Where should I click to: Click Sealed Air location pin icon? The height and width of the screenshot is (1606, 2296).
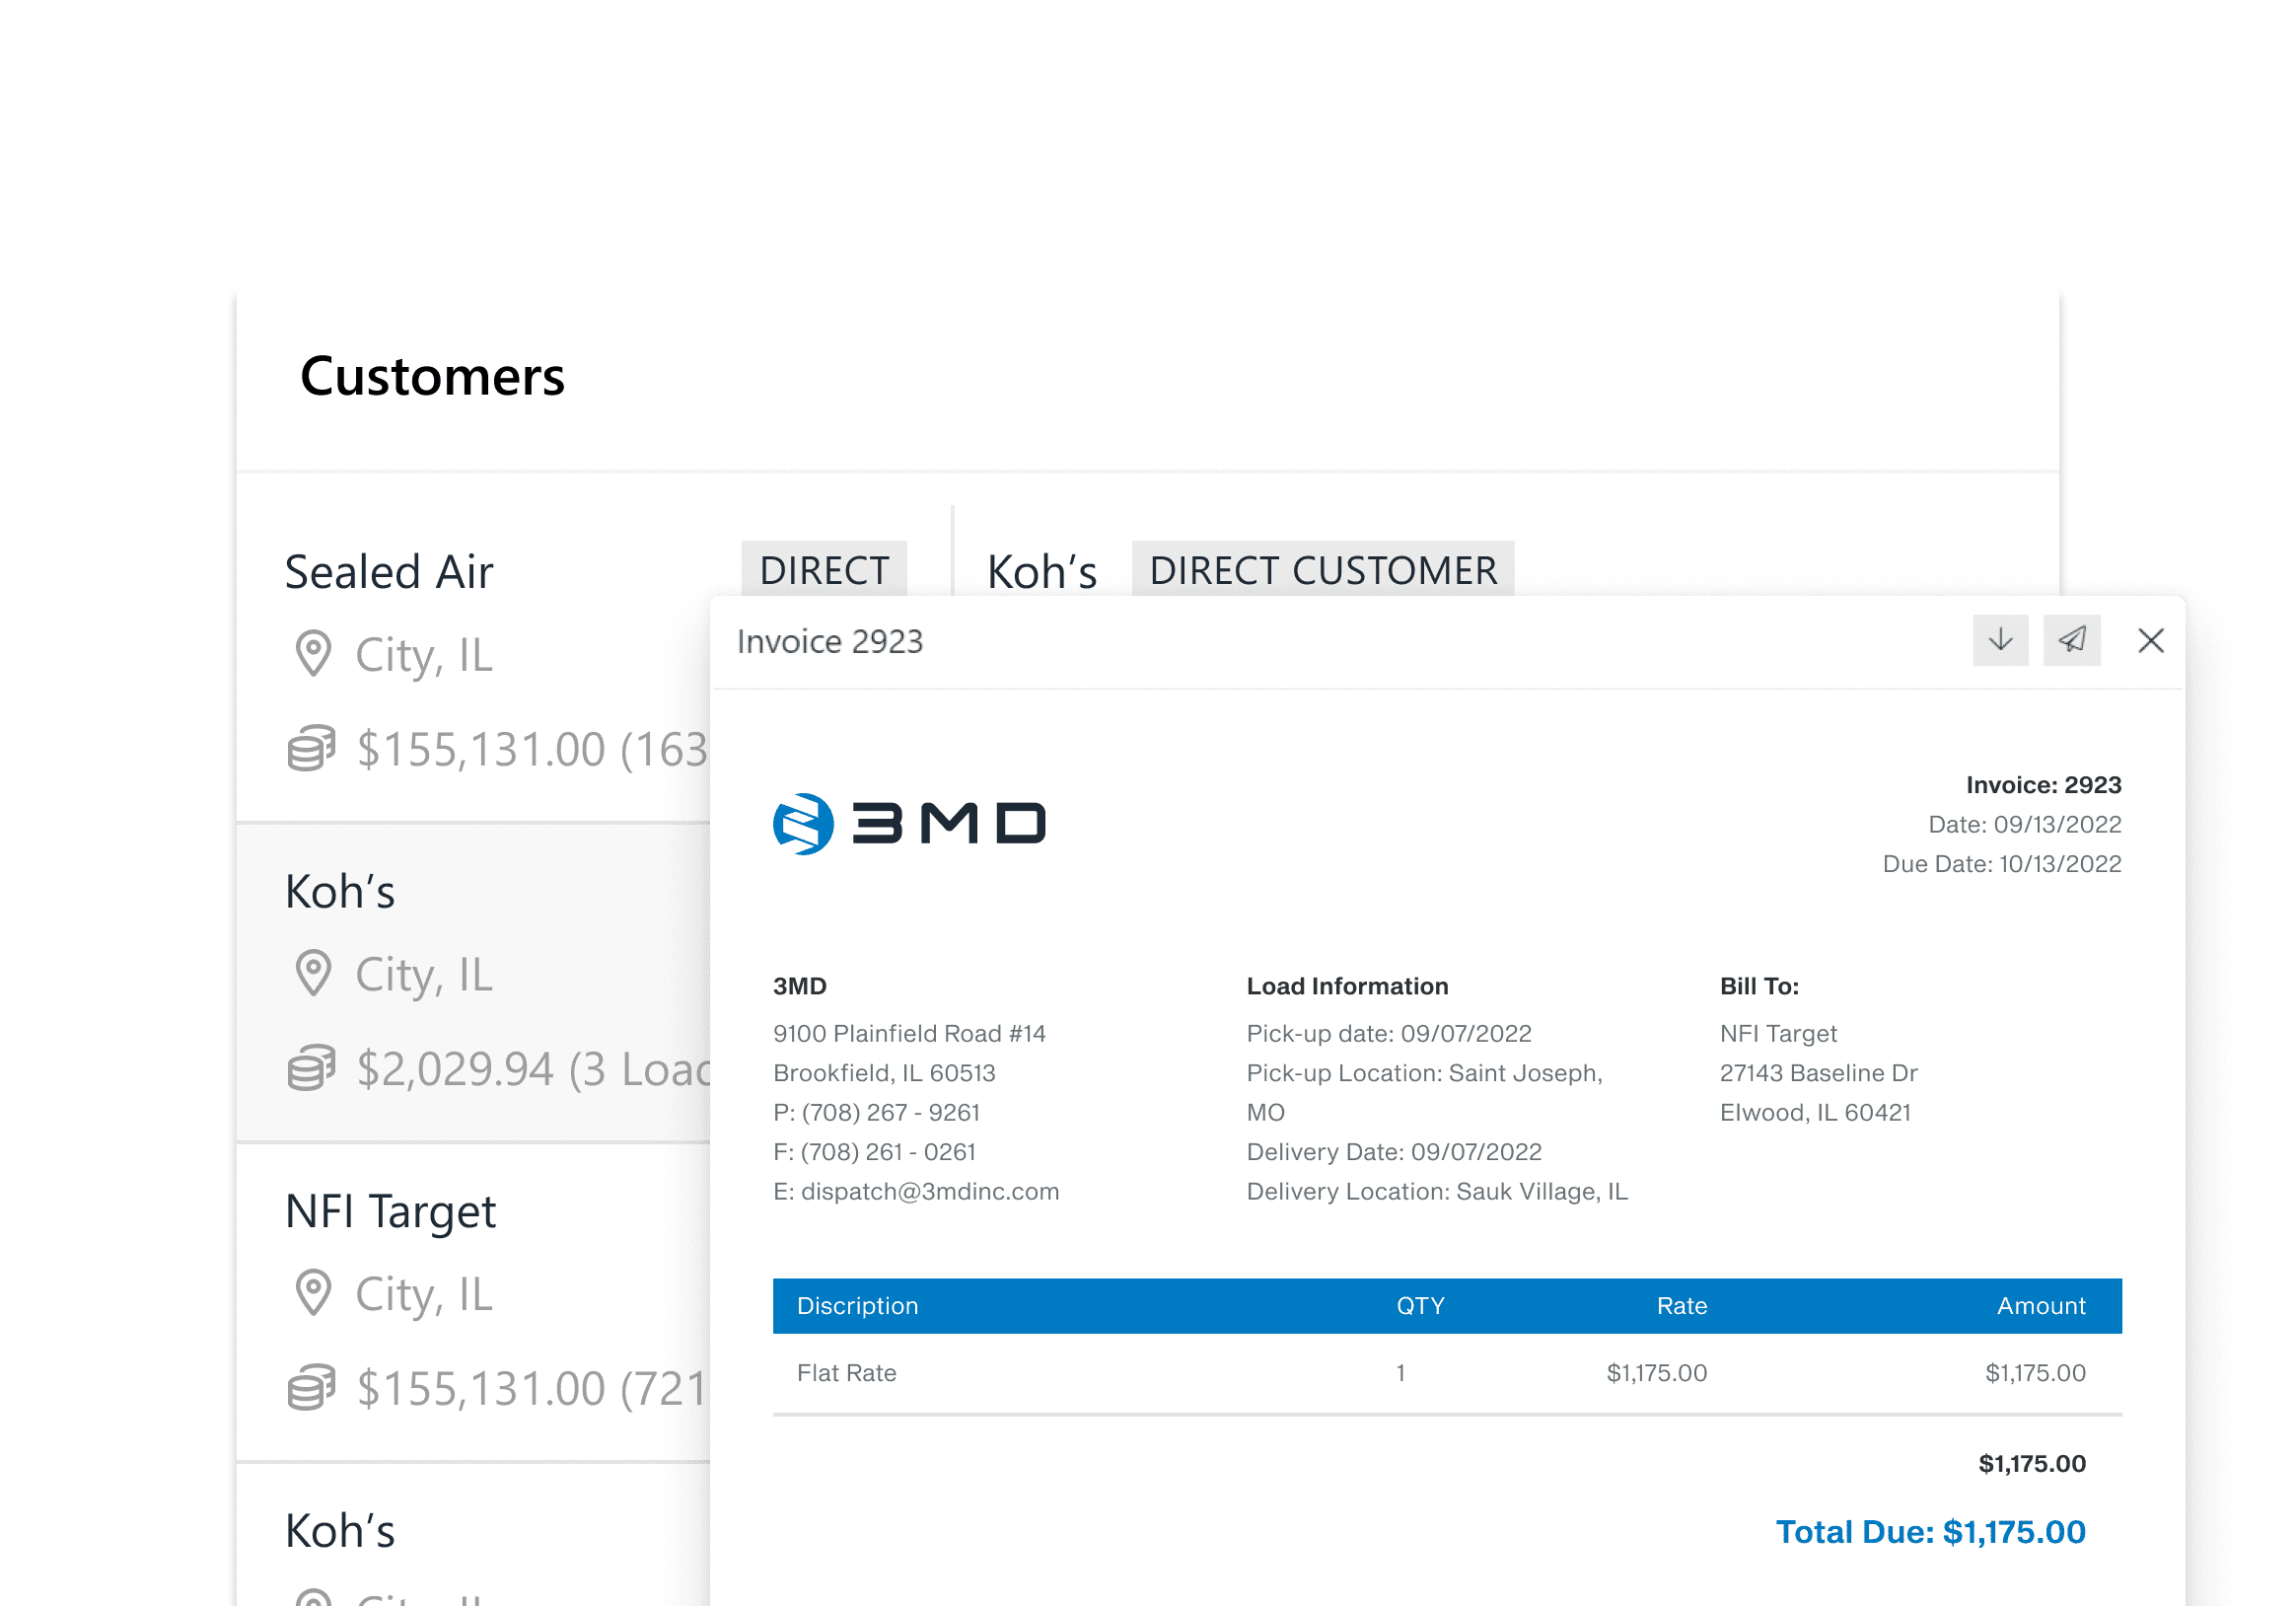pos(313,654)
